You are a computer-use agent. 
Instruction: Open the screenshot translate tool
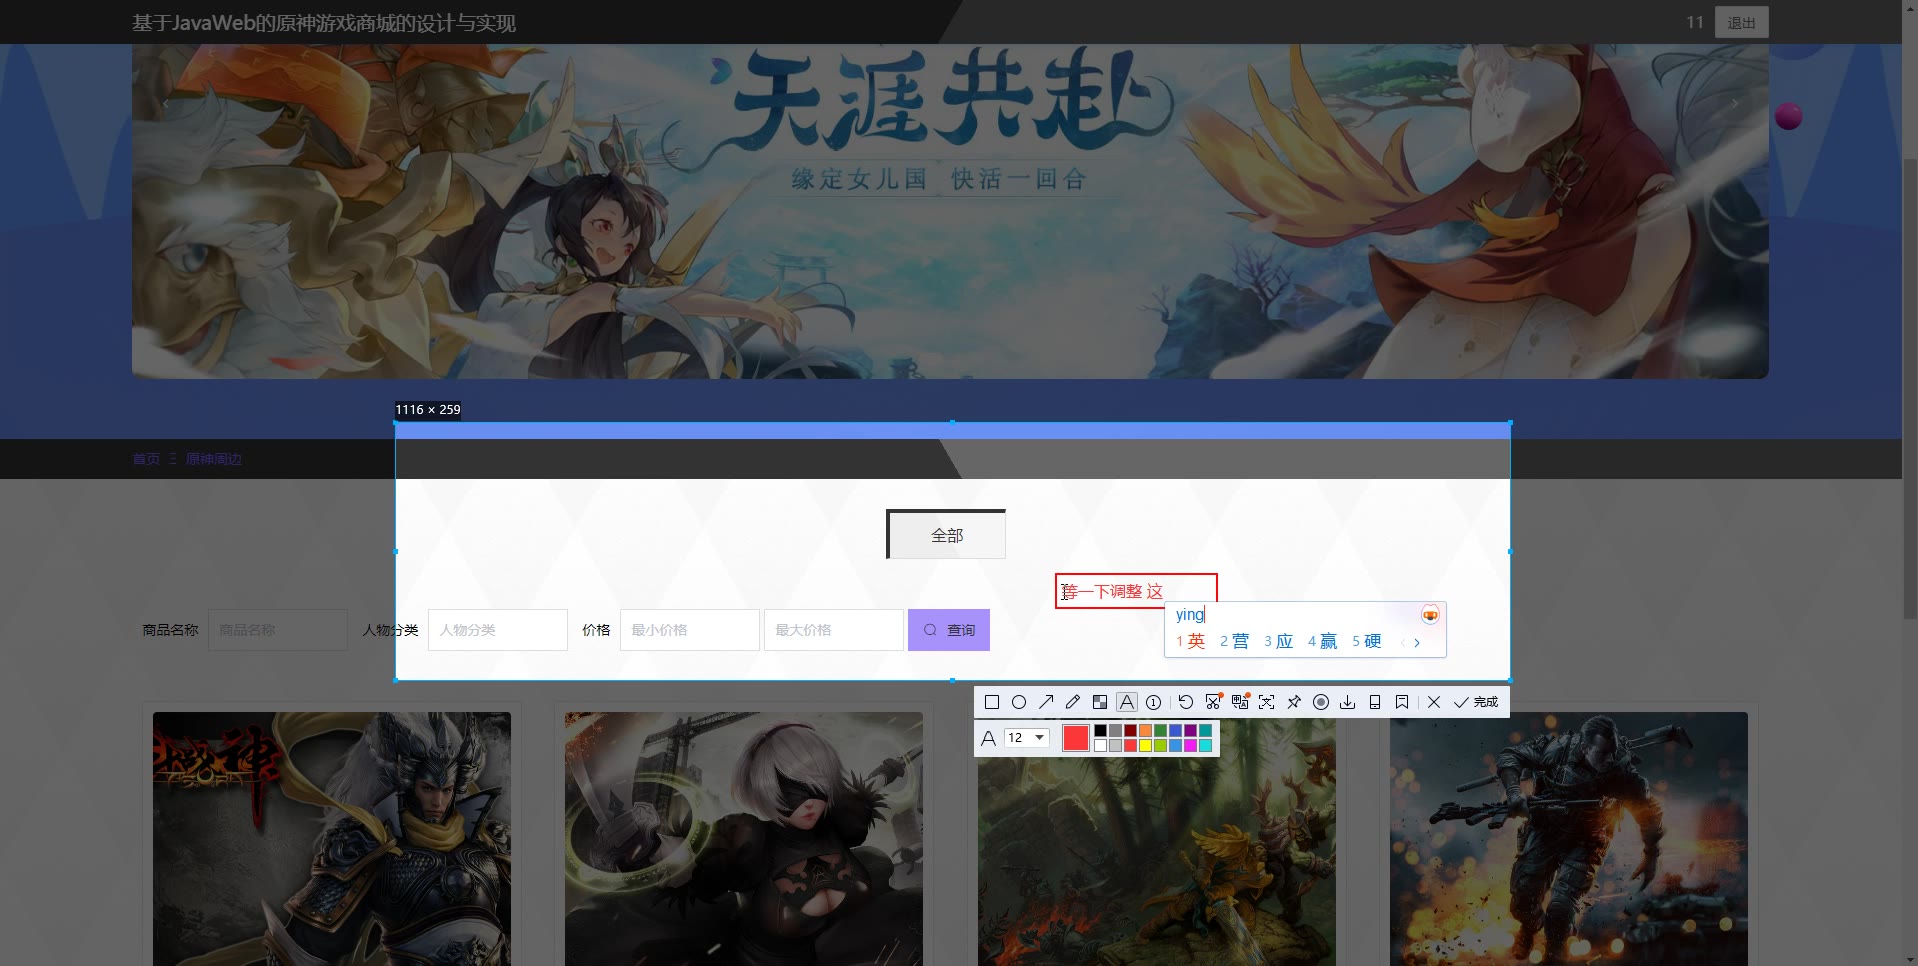click(x=1240, y=702)
